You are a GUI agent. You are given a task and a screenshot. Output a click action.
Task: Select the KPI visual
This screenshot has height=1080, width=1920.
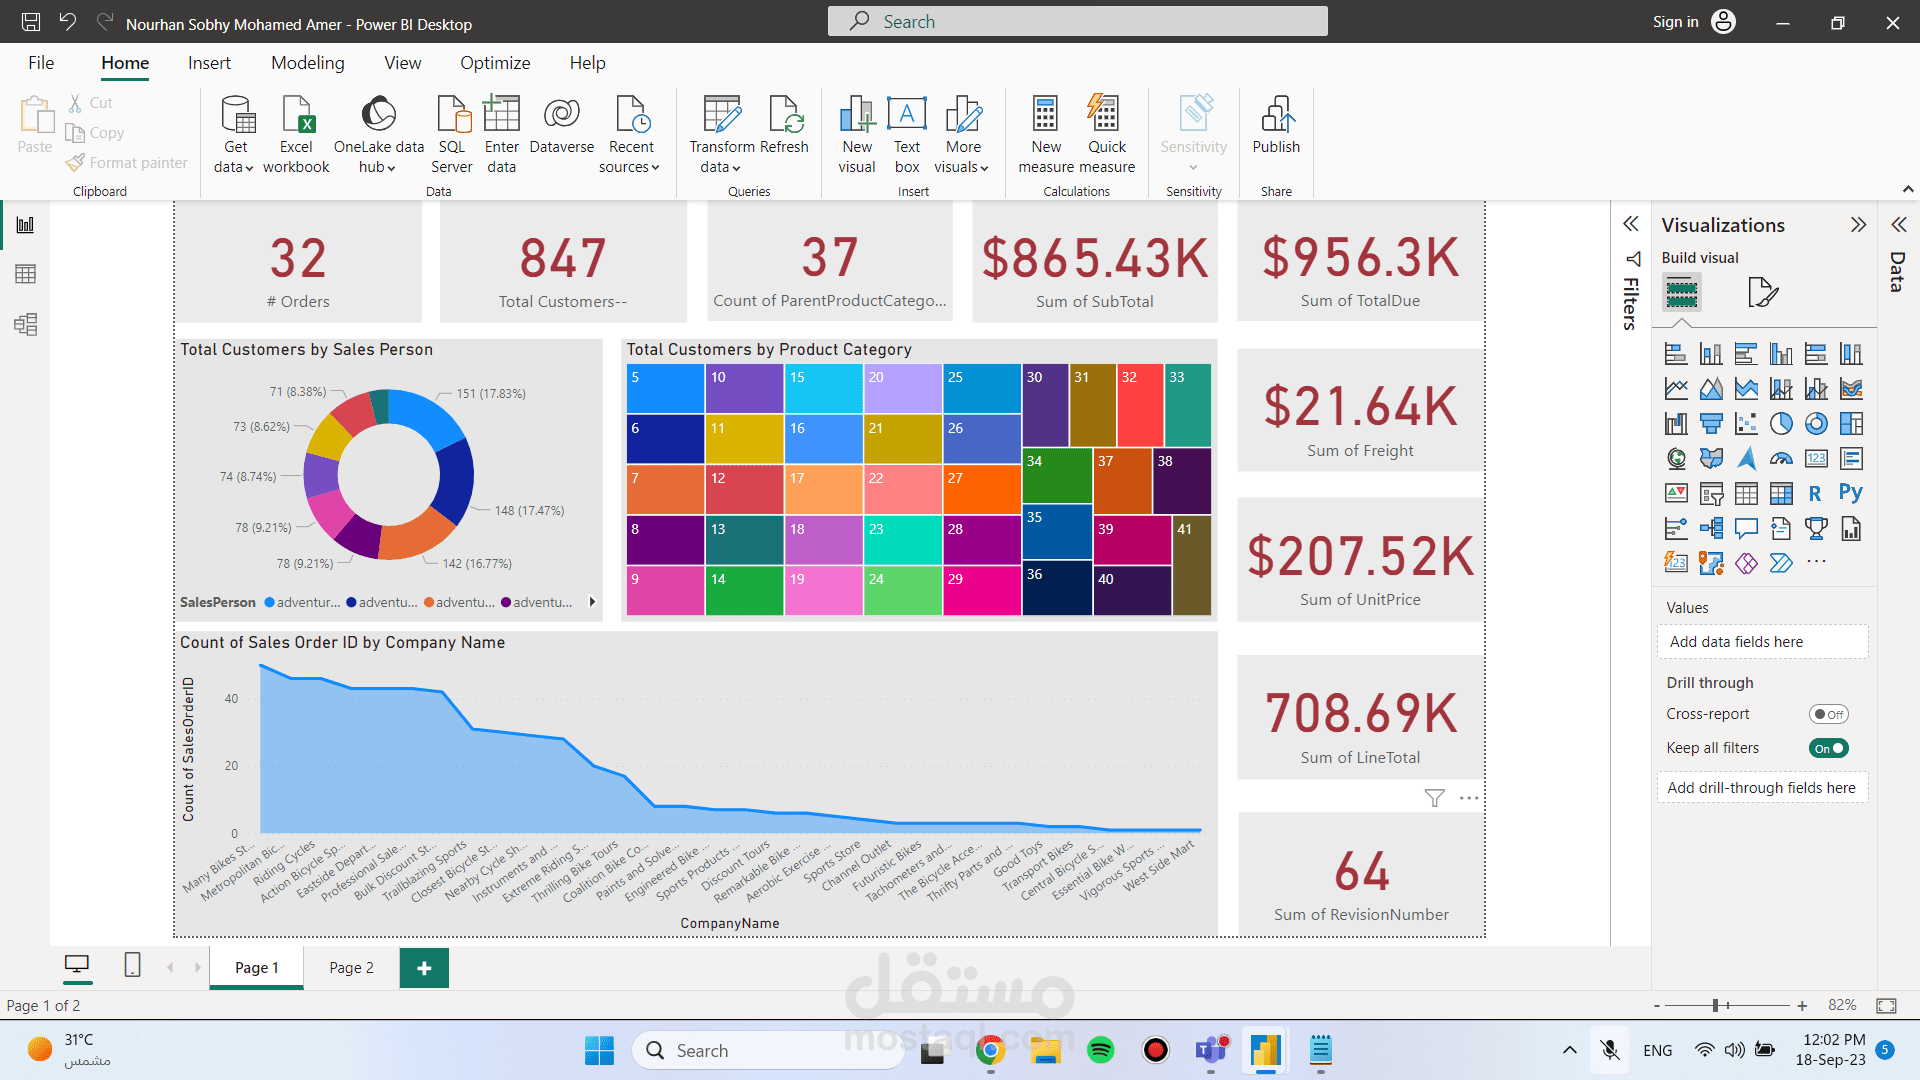1676,494
